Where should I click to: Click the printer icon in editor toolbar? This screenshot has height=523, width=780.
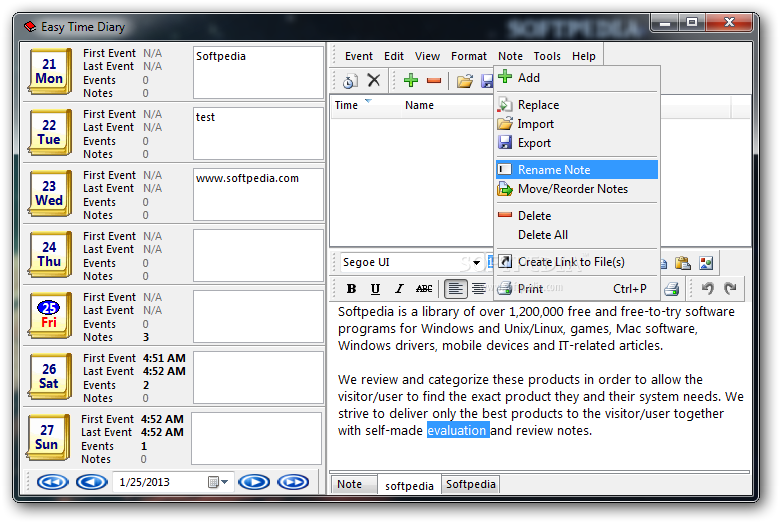coord(672,289)
